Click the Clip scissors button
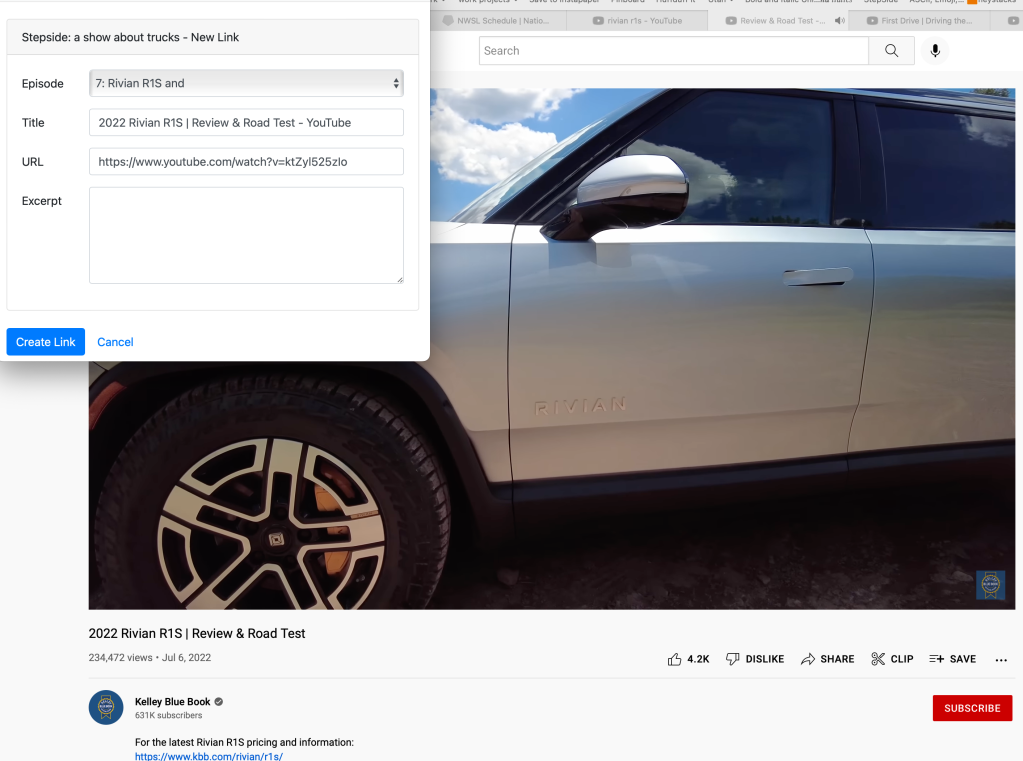1023x761 pixels. (892, 659)
